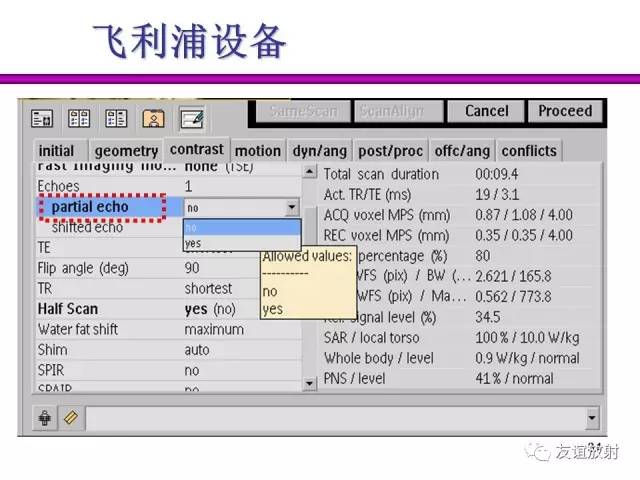Choose 'yes' in partial echo list
Viewport: 640px width, 480px height.
click(242, 243)
